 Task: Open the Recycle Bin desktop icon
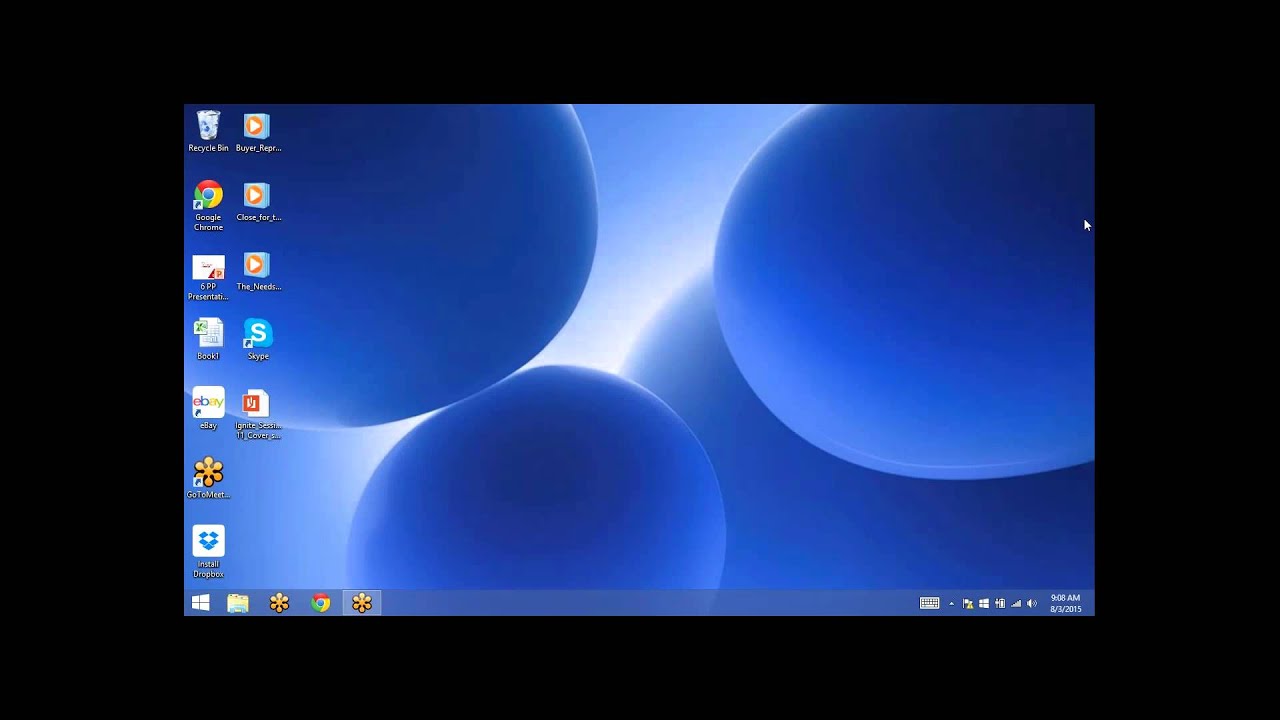click(208, 132)
